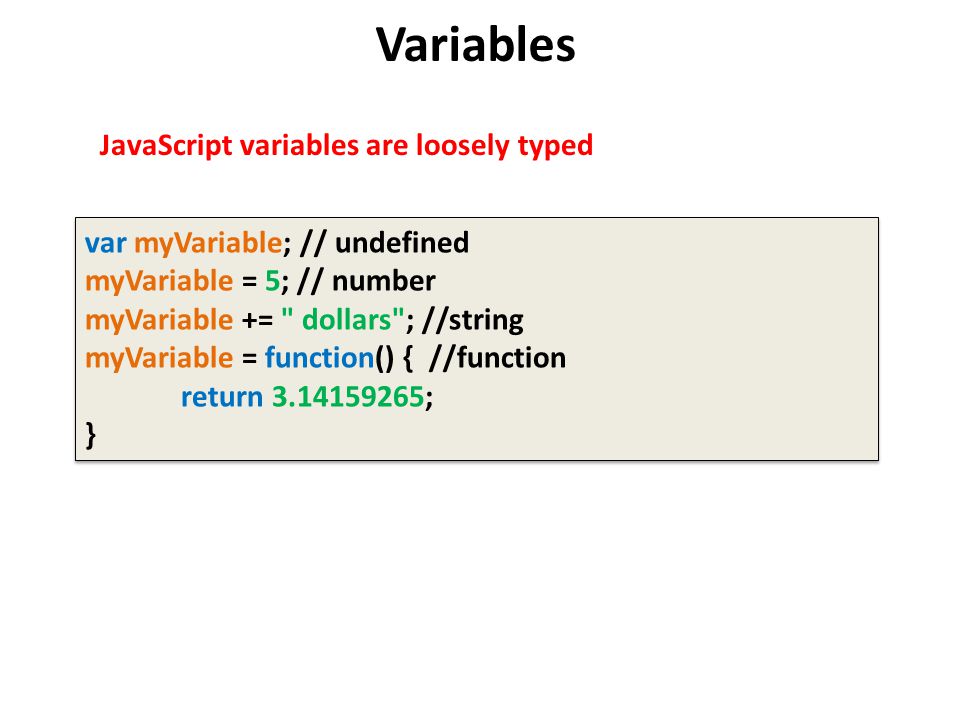The image size is (960, 720).
Task: Click the green 3.14159265 value
Action: click(348, 397)
